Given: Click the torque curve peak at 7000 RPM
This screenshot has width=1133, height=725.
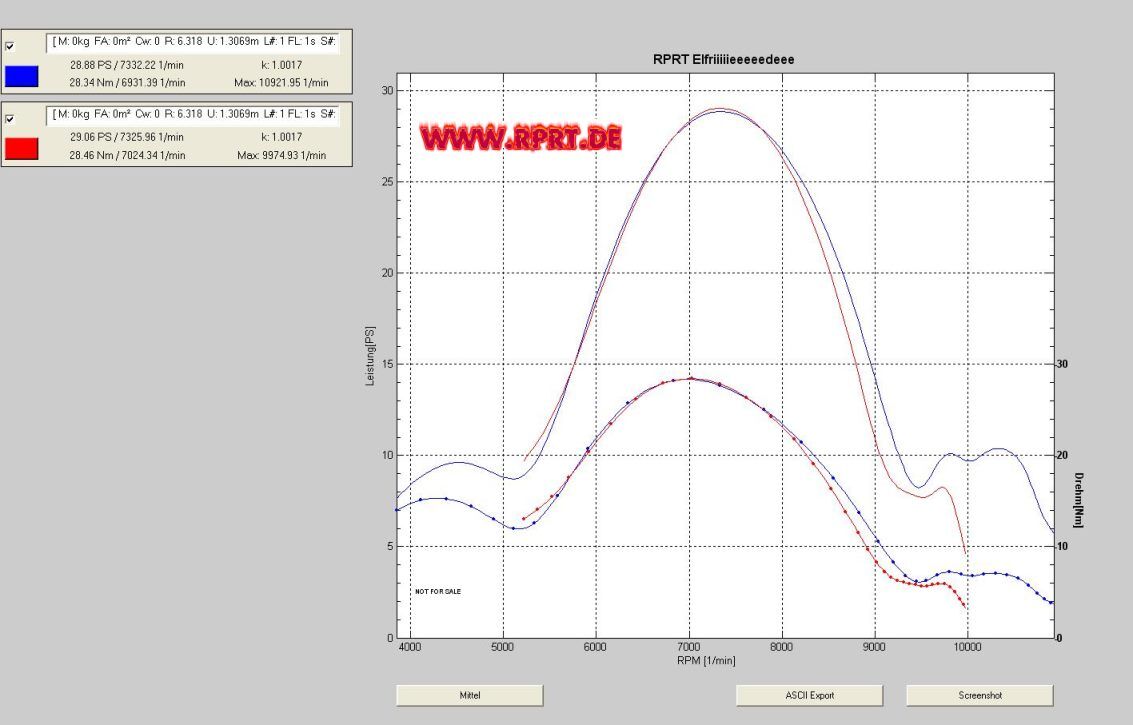Looking at the screenshot, I should 690,379.
